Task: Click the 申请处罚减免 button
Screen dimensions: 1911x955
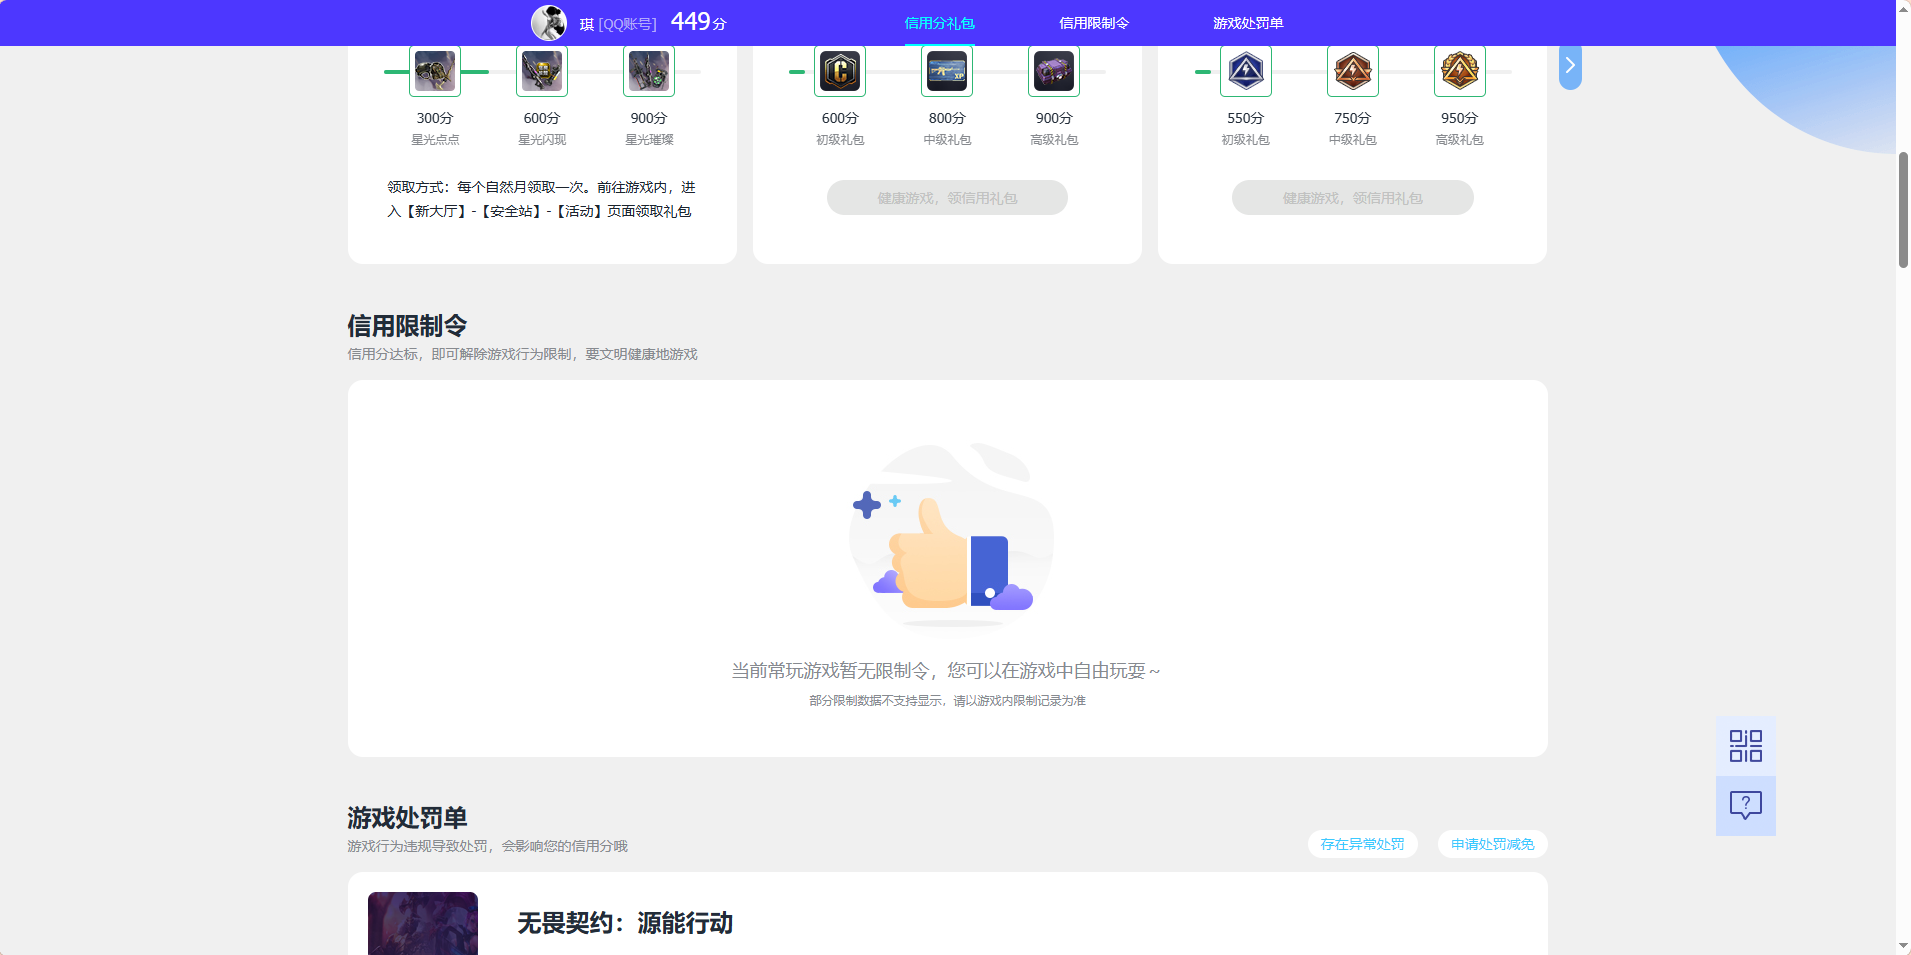Action: 1491,844
